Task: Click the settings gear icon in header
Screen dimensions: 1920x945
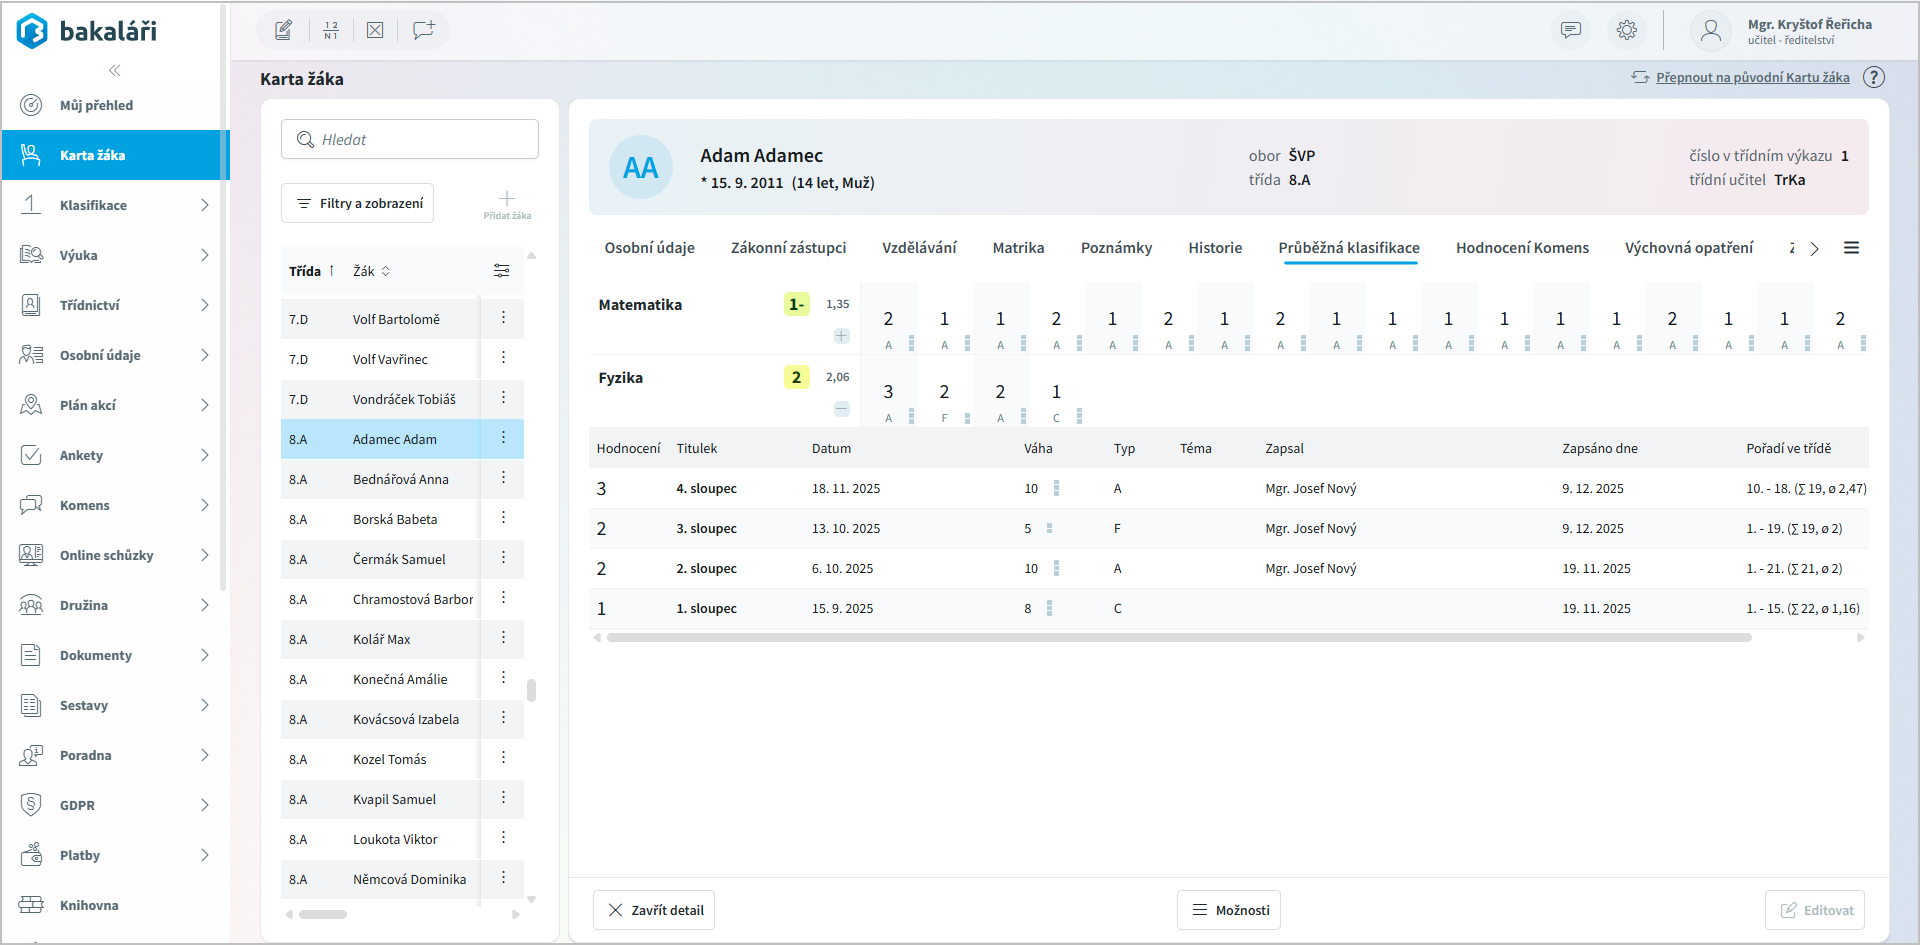Action: [x=1627, y=30]
